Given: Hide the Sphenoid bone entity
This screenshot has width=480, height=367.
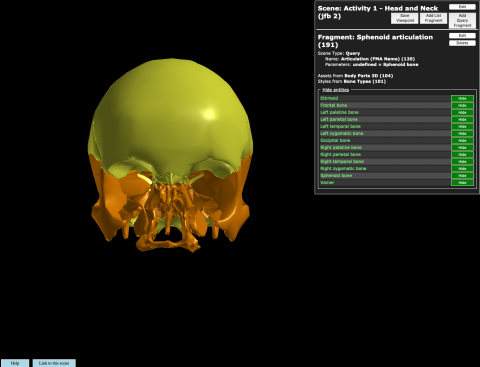Looking at the screenshot, I should [462, 175].
